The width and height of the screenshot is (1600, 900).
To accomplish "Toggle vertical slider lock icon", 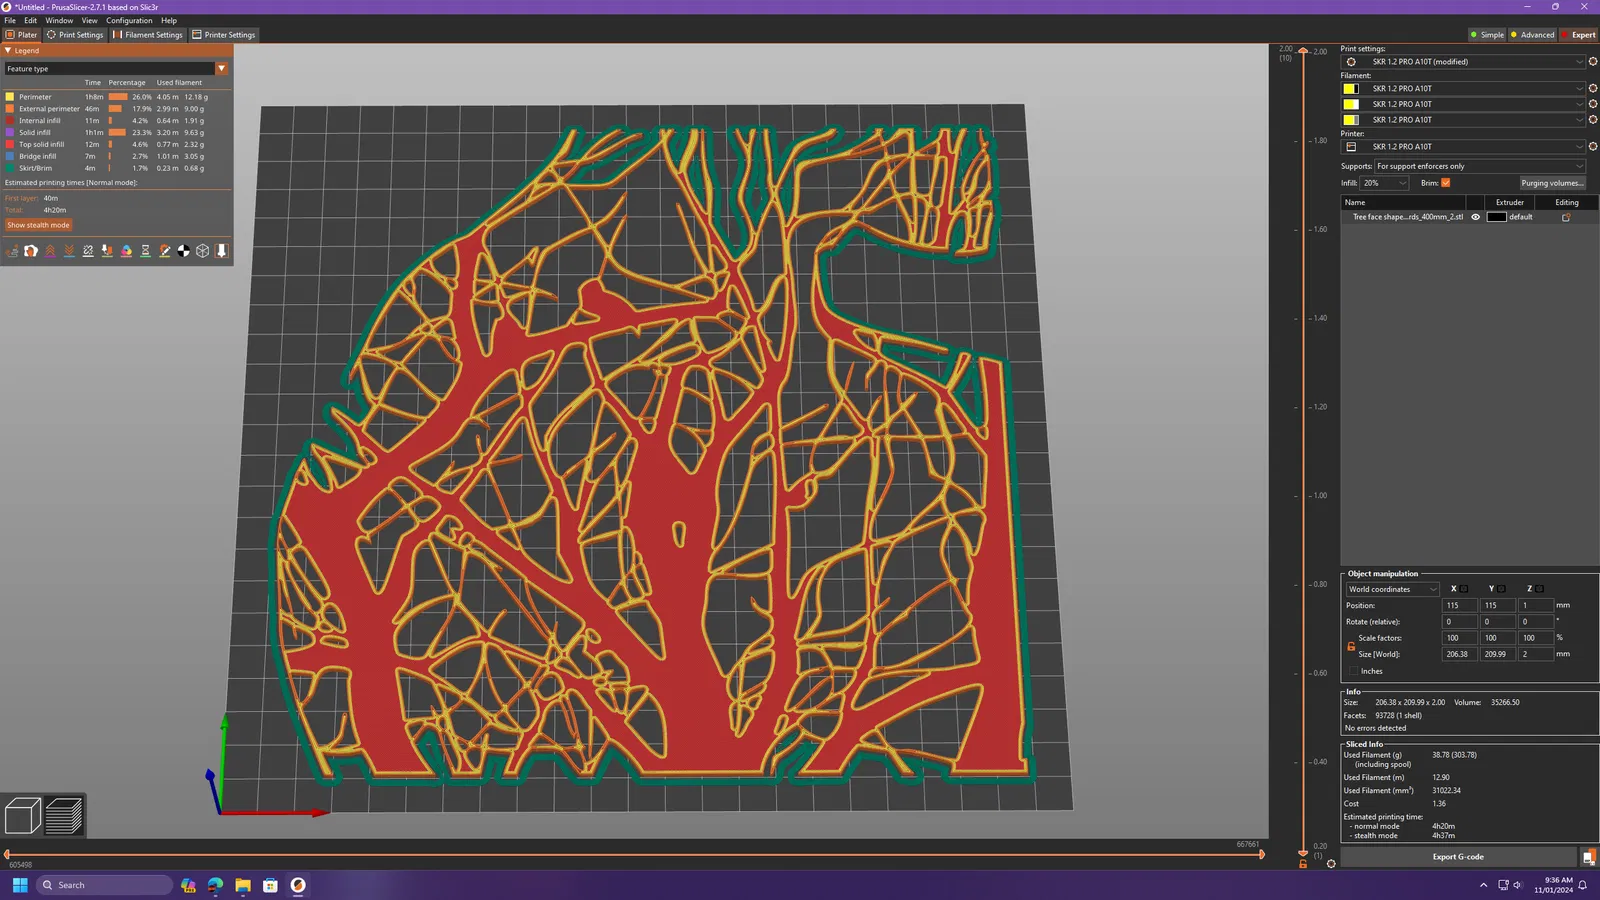I will click(1303, 864).
